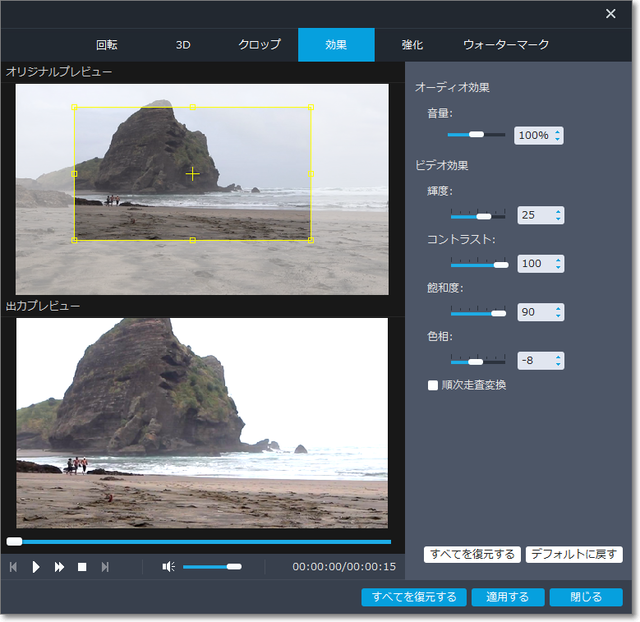The image size is (640, 622).
Task: Jump to the next frame icon
Action: (x=104, y=567)
